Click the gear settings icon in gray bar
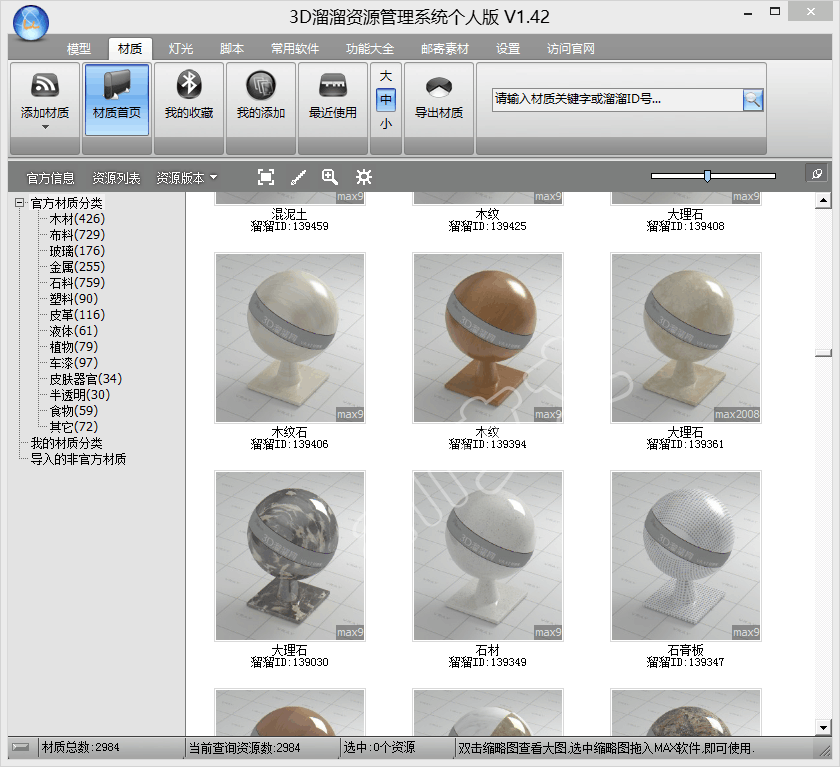The width and height of the screenshot is (840, 767). click(x=364, y=177)
